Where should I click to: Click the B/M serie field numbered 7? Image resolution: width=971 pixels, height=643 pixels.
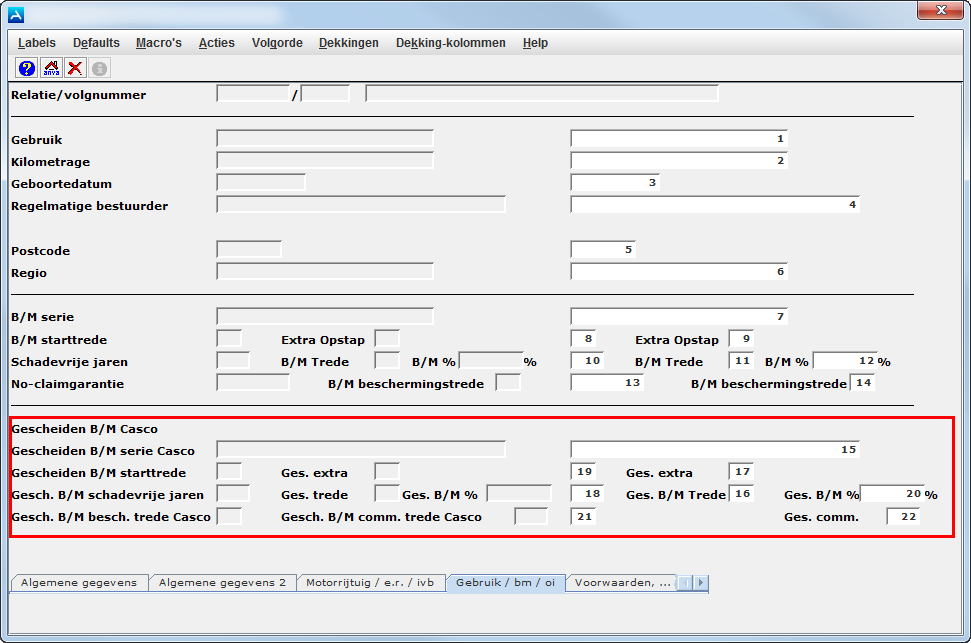pos(679,317)
